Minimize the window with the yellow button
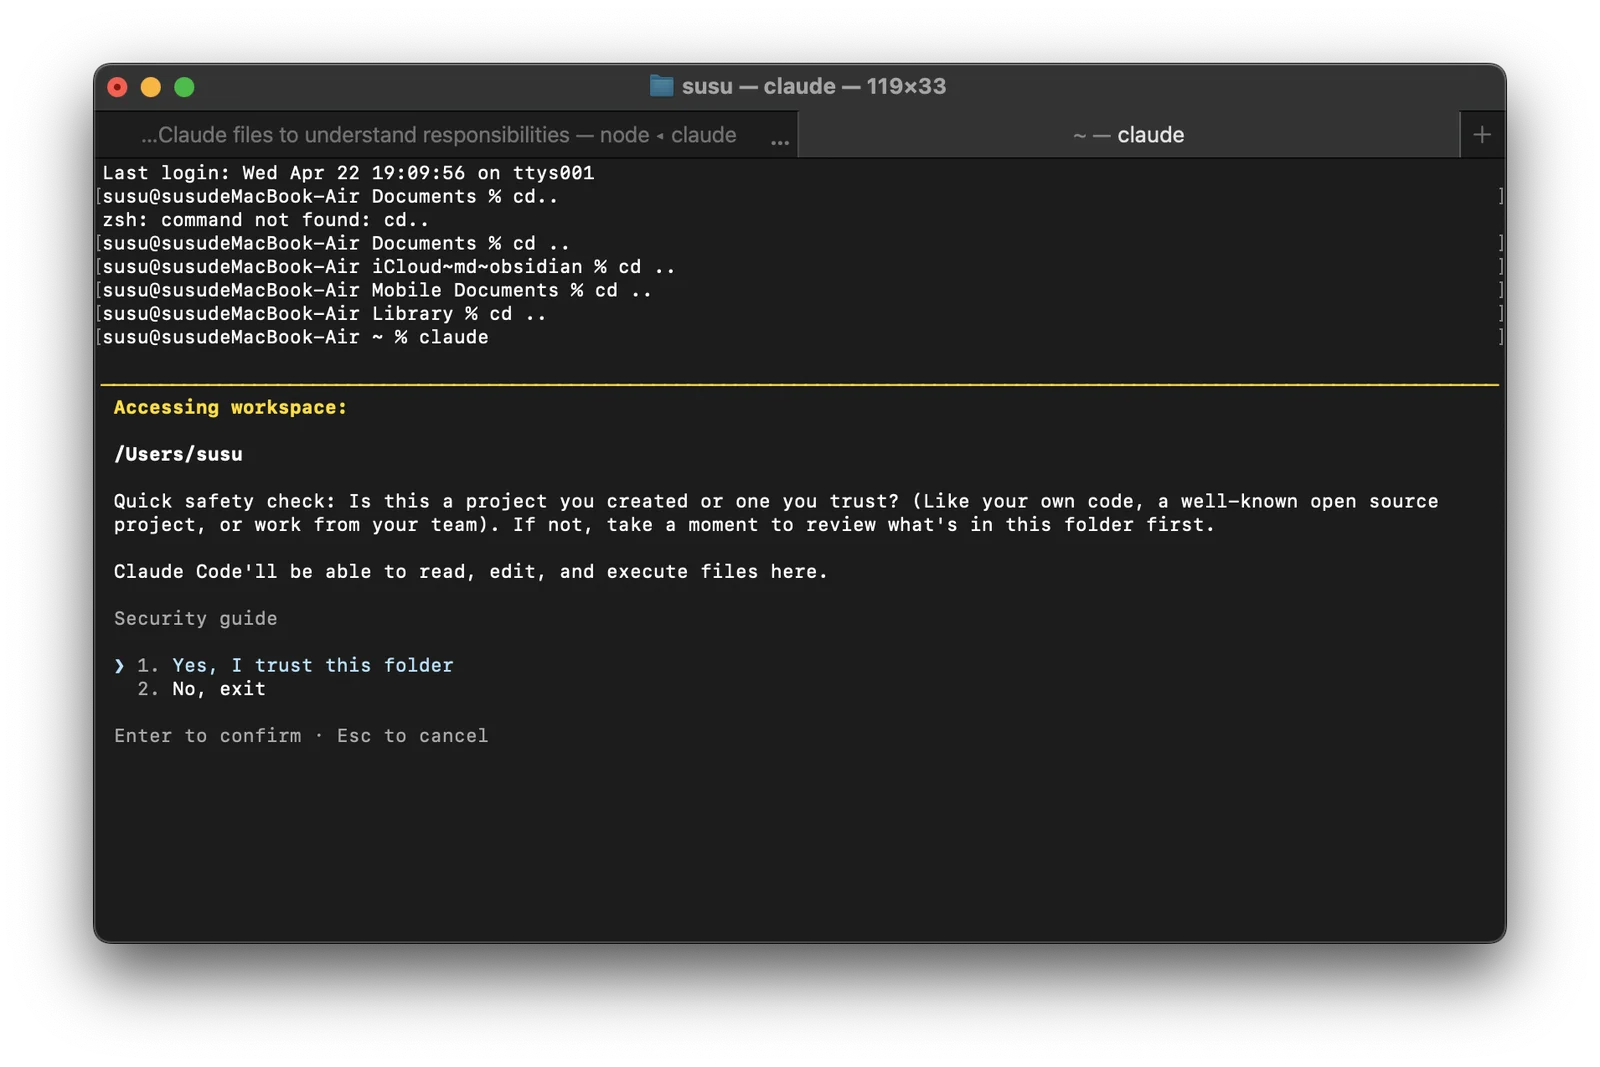The image size is (1600, 1067). pyautogui.click(x=151, y=87)
